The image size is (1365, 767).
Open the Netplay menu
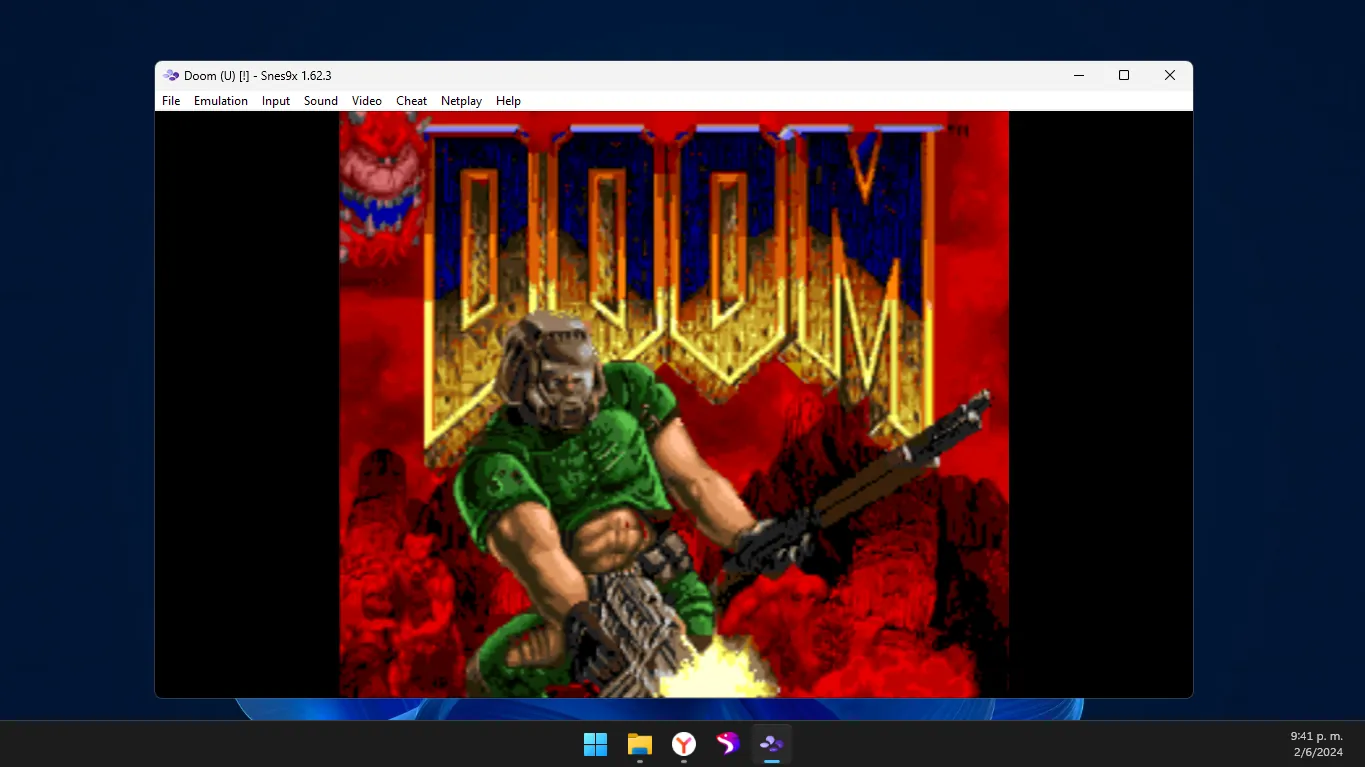tap(461, 101)
